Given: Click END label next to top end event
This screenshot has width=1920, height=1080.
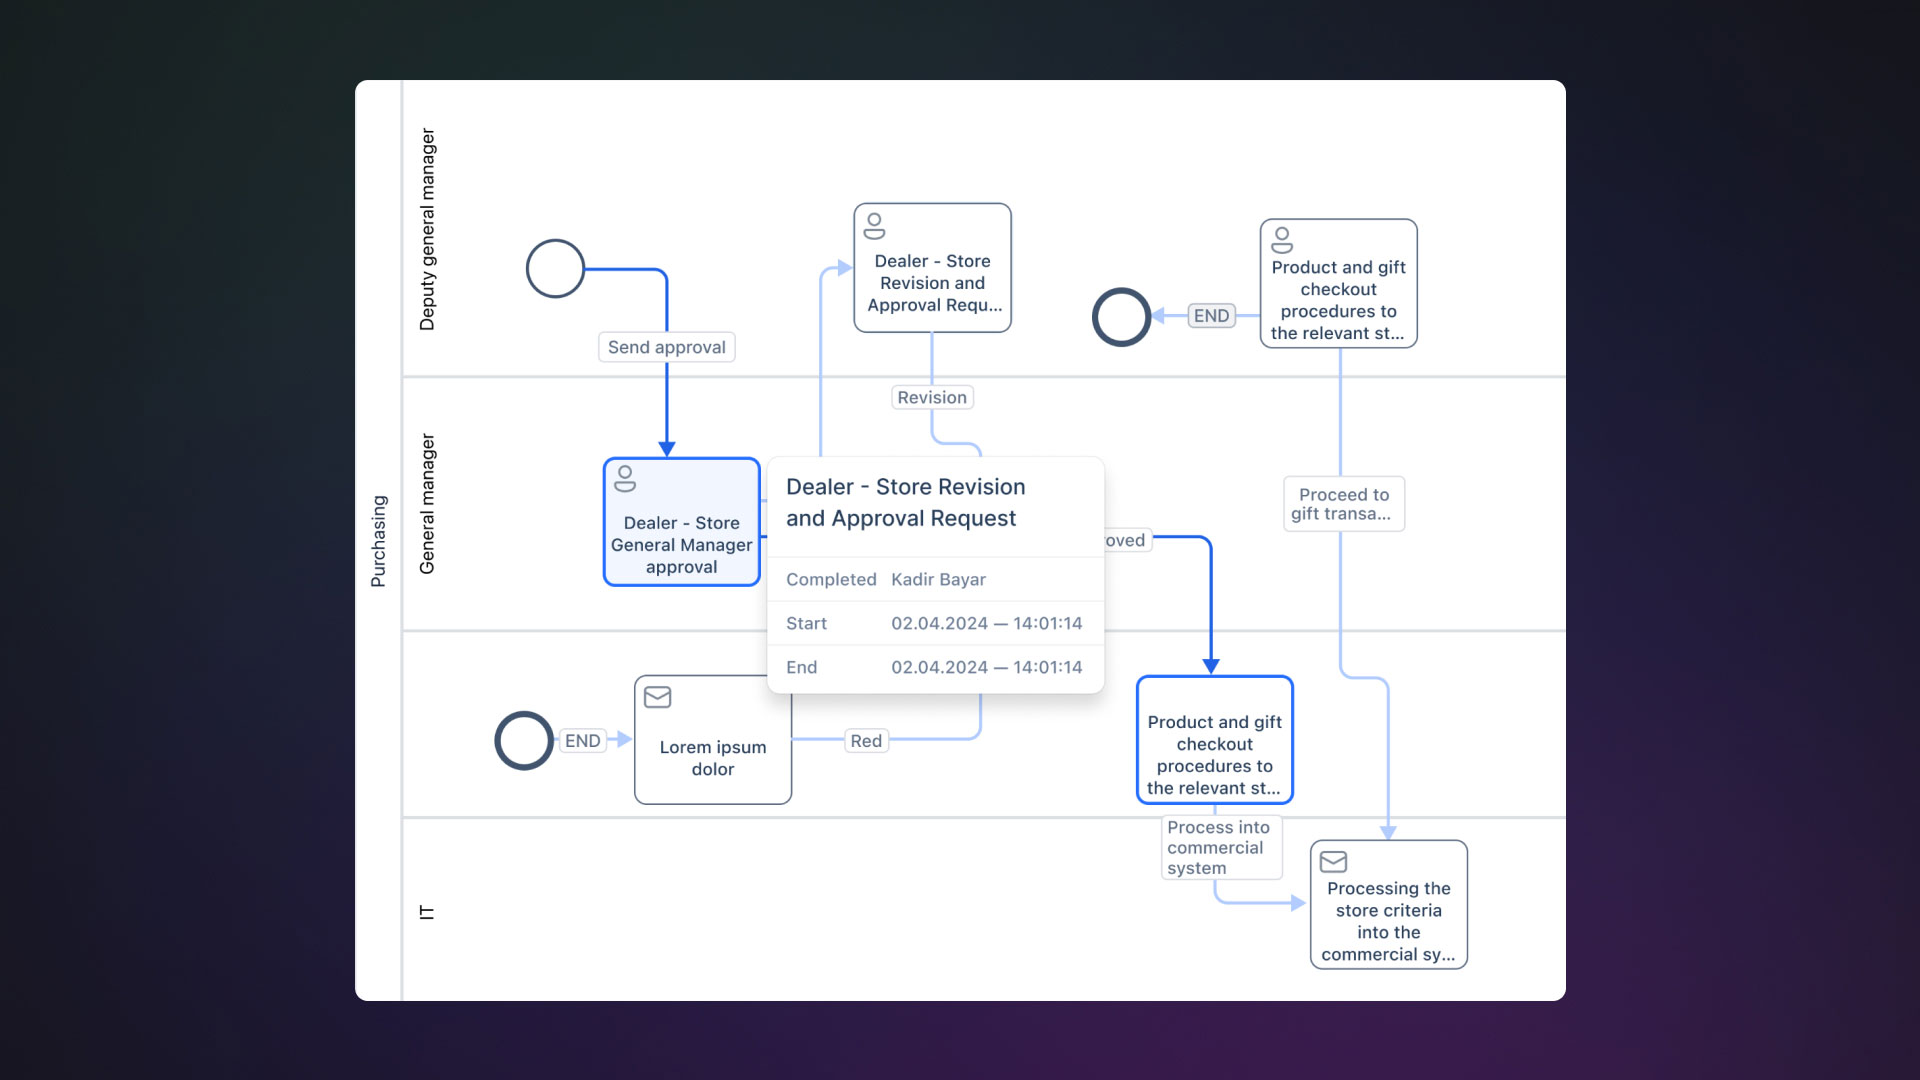Looking at the screenshot, I should 1211,315.
